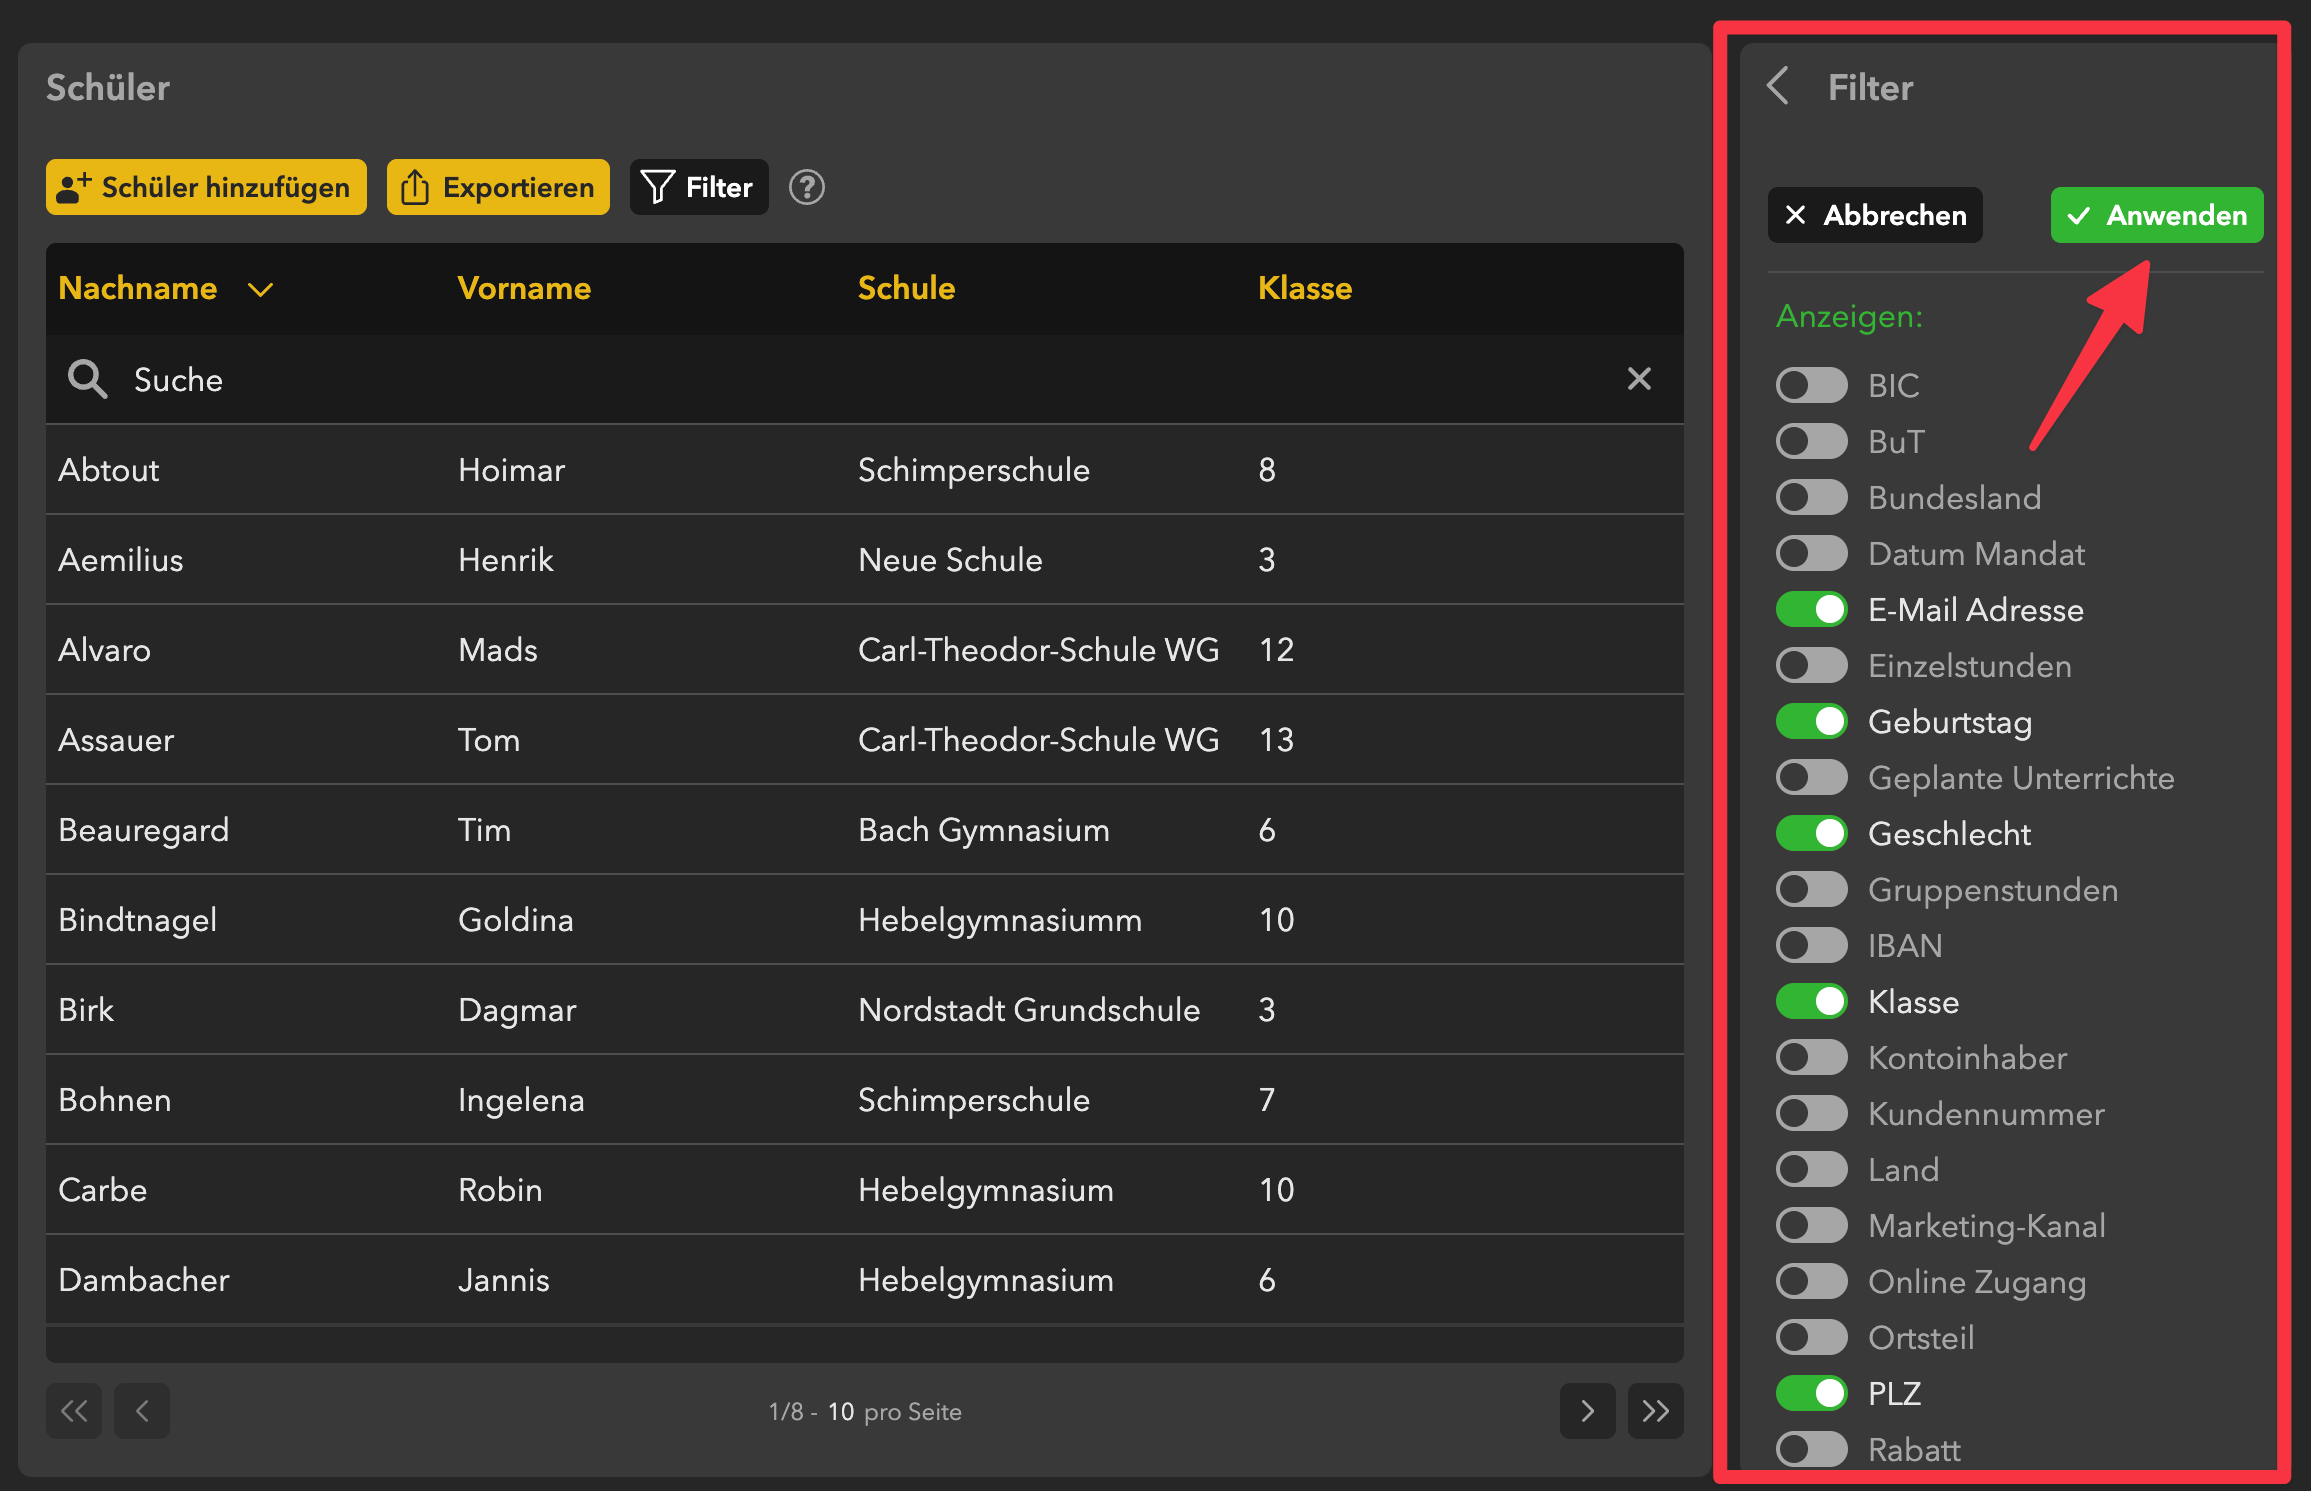Click the Anwenden button
2311x1491 pixels.
point(2157,215)
